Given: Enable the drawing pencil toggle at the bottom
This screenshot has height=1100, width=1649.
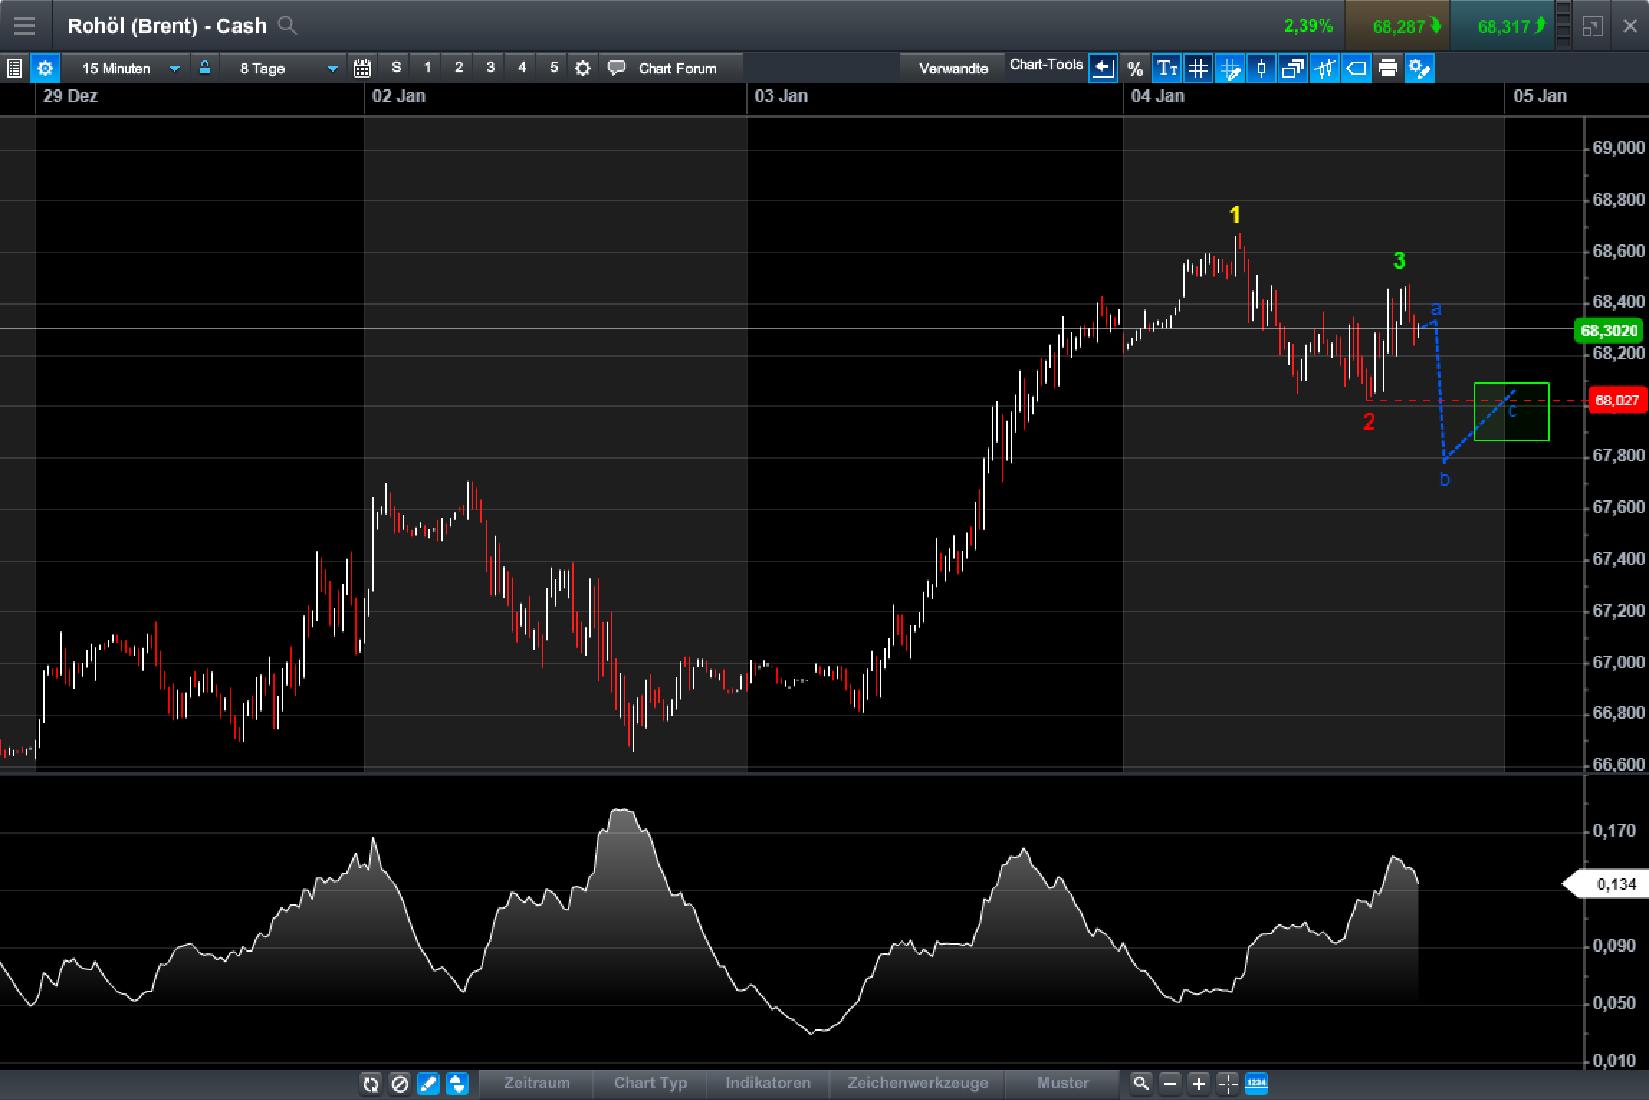Looking at the screenshot, I should (x=428, y=1084).
